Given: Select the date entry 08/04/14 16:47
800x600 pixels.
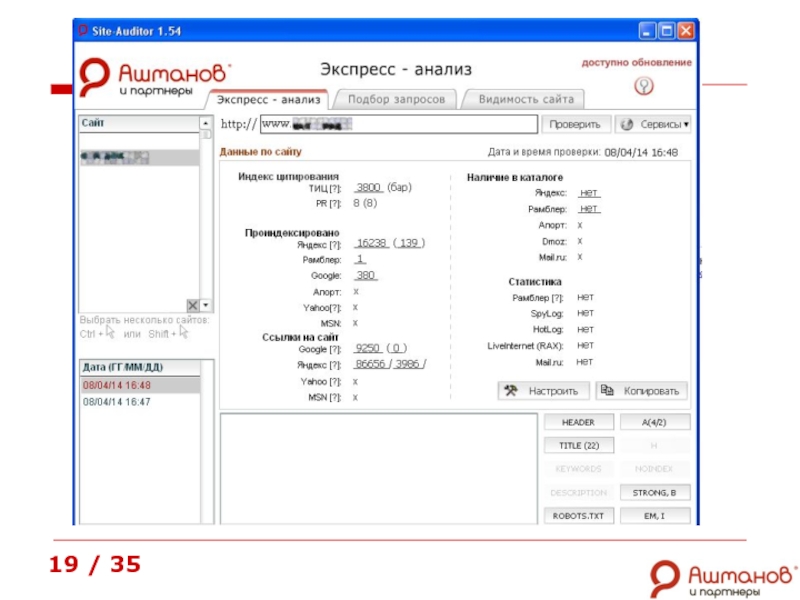Looking at the screenshot, I should (139, 402).
